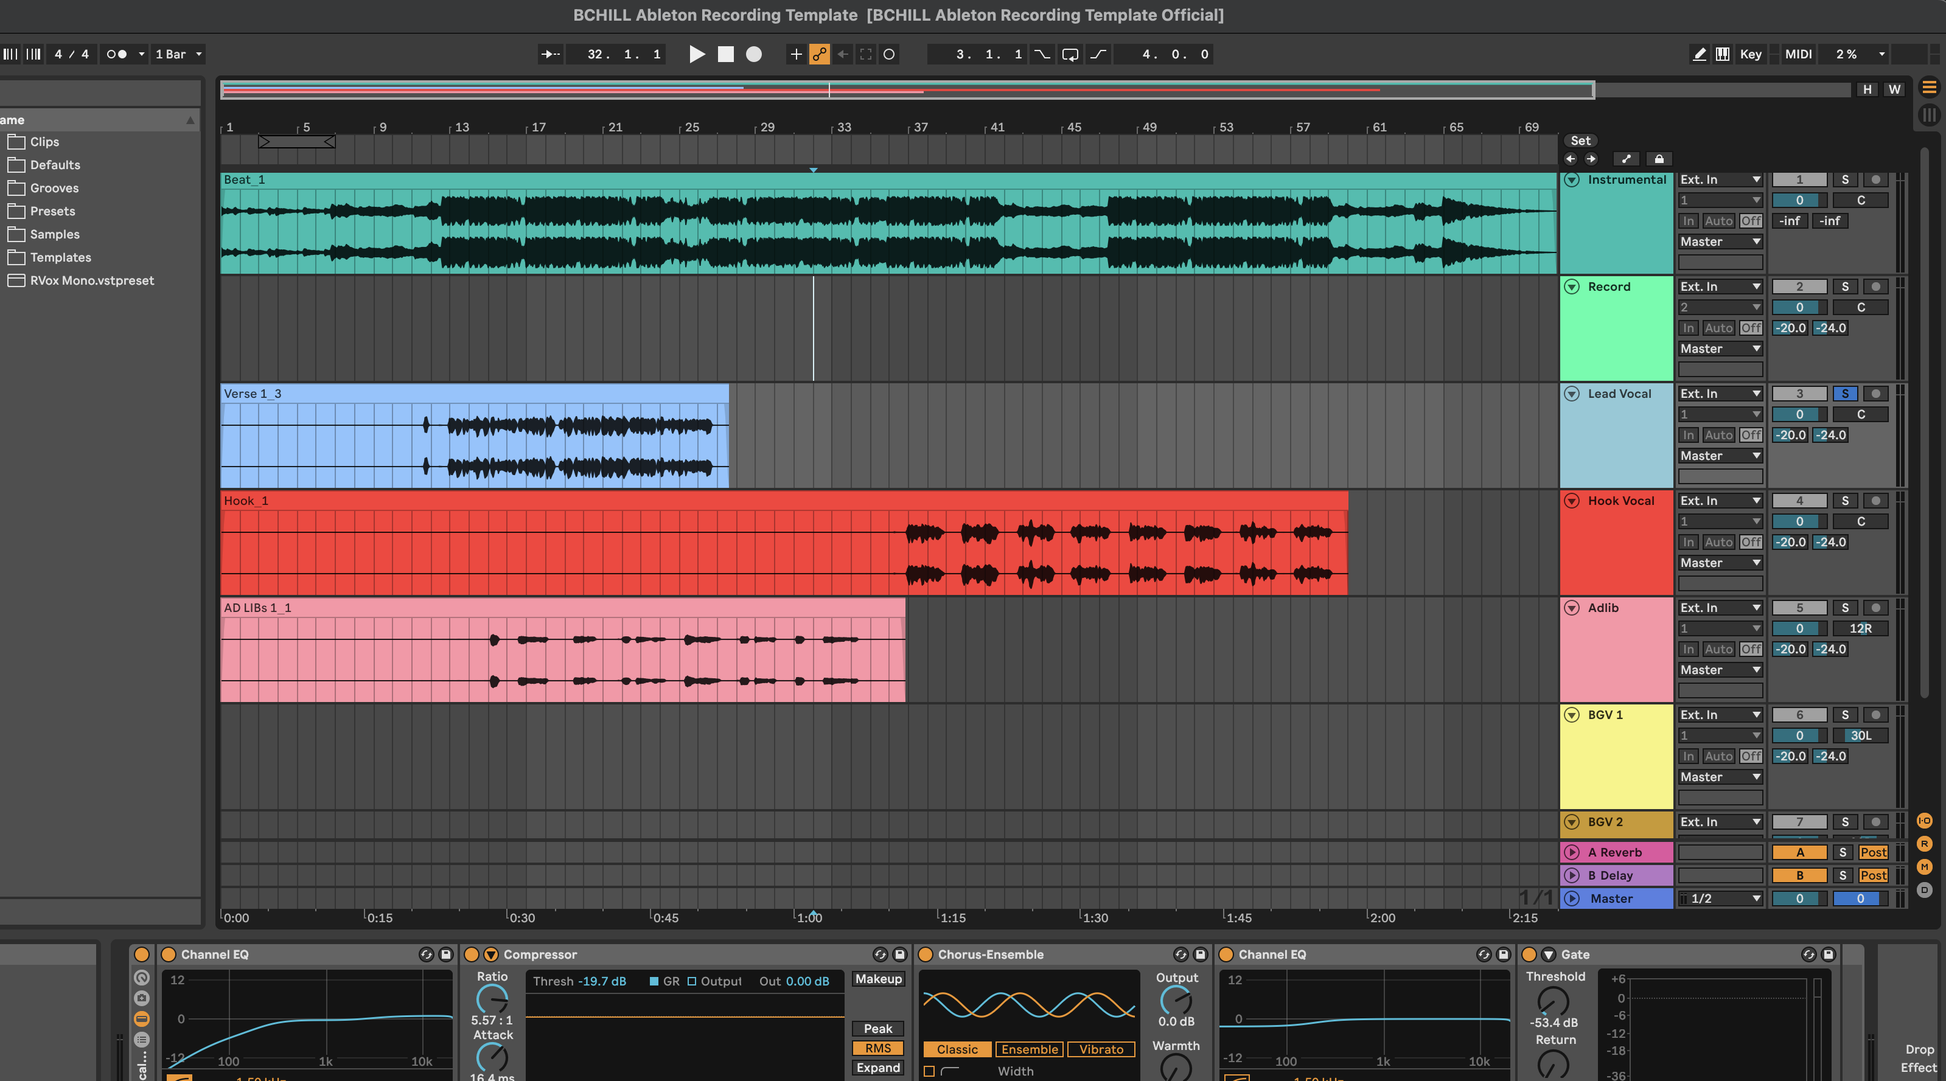Click the Lock Envelopes padlock icon

click(x=1659, y=159)
